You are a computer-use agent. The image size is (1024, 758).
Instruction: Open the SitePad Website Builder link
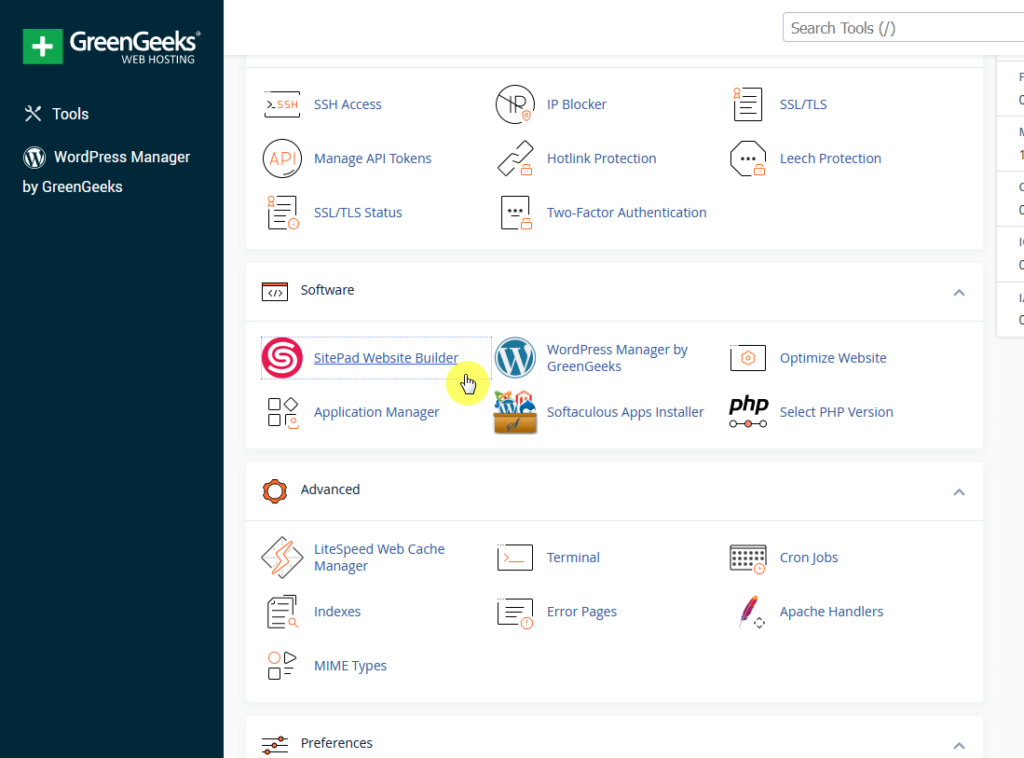386,358
